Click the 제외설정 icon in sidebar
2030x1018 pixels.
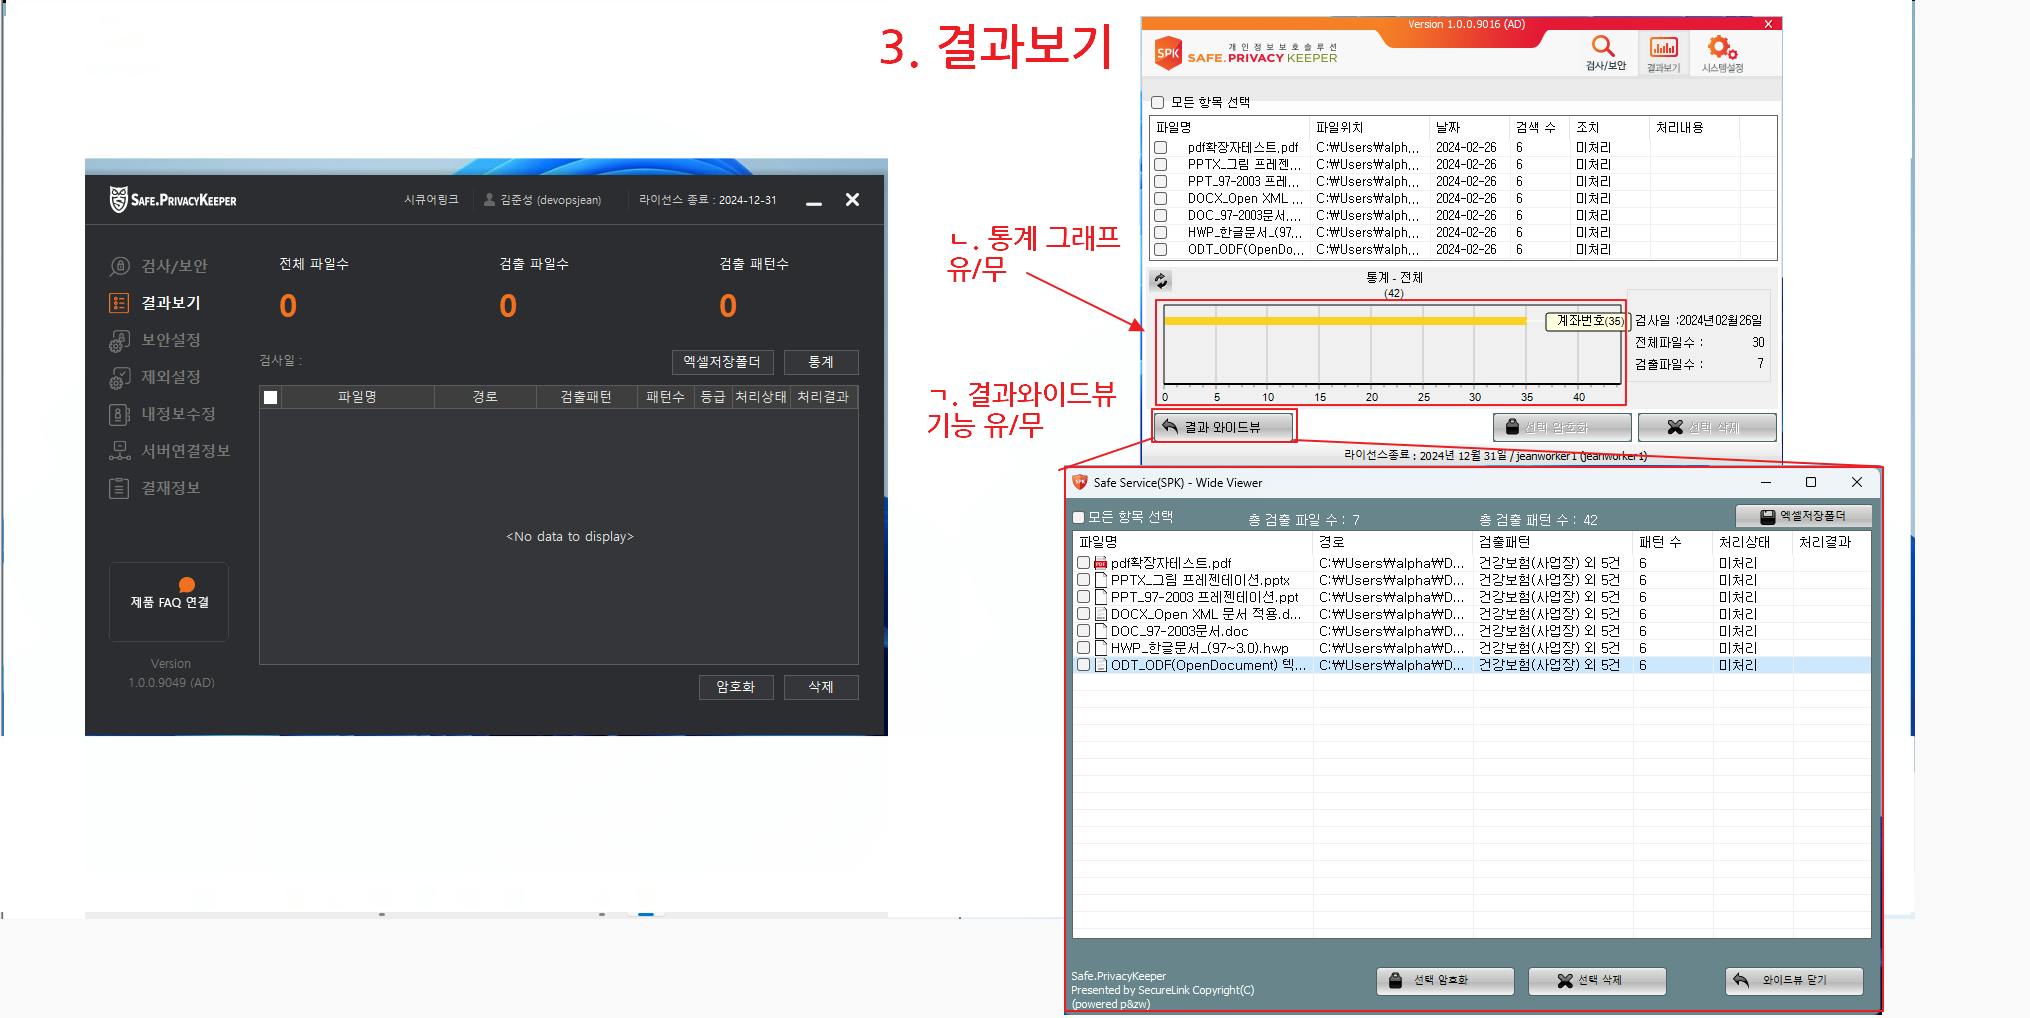[119, 378]
